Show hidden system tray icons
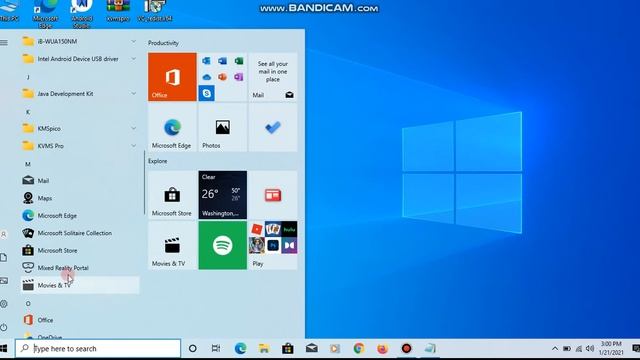640x360 pixels. 555,349
